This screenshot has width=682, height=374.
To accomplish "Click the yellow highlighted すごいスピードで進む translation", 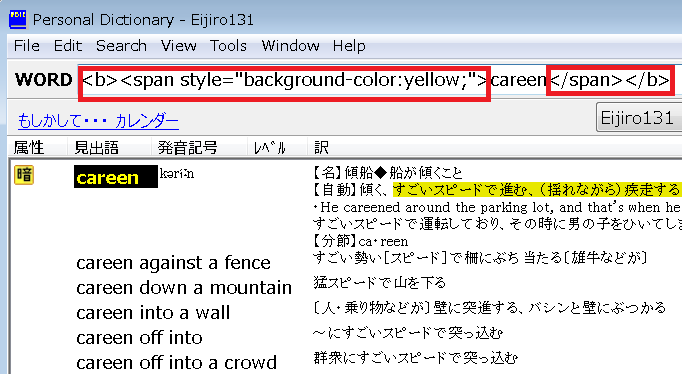I will point(536,190).
